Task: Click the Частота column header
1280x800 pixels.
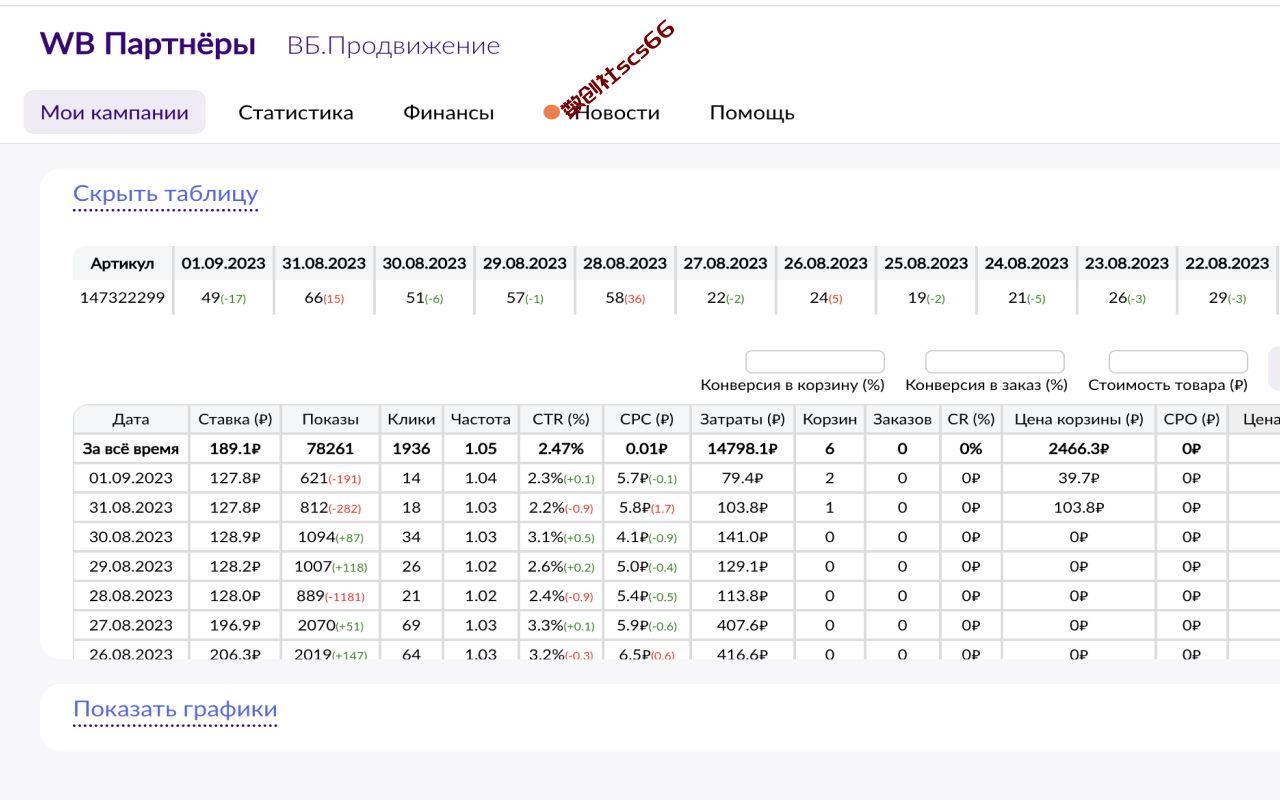Action: click(x=480, y=419)
